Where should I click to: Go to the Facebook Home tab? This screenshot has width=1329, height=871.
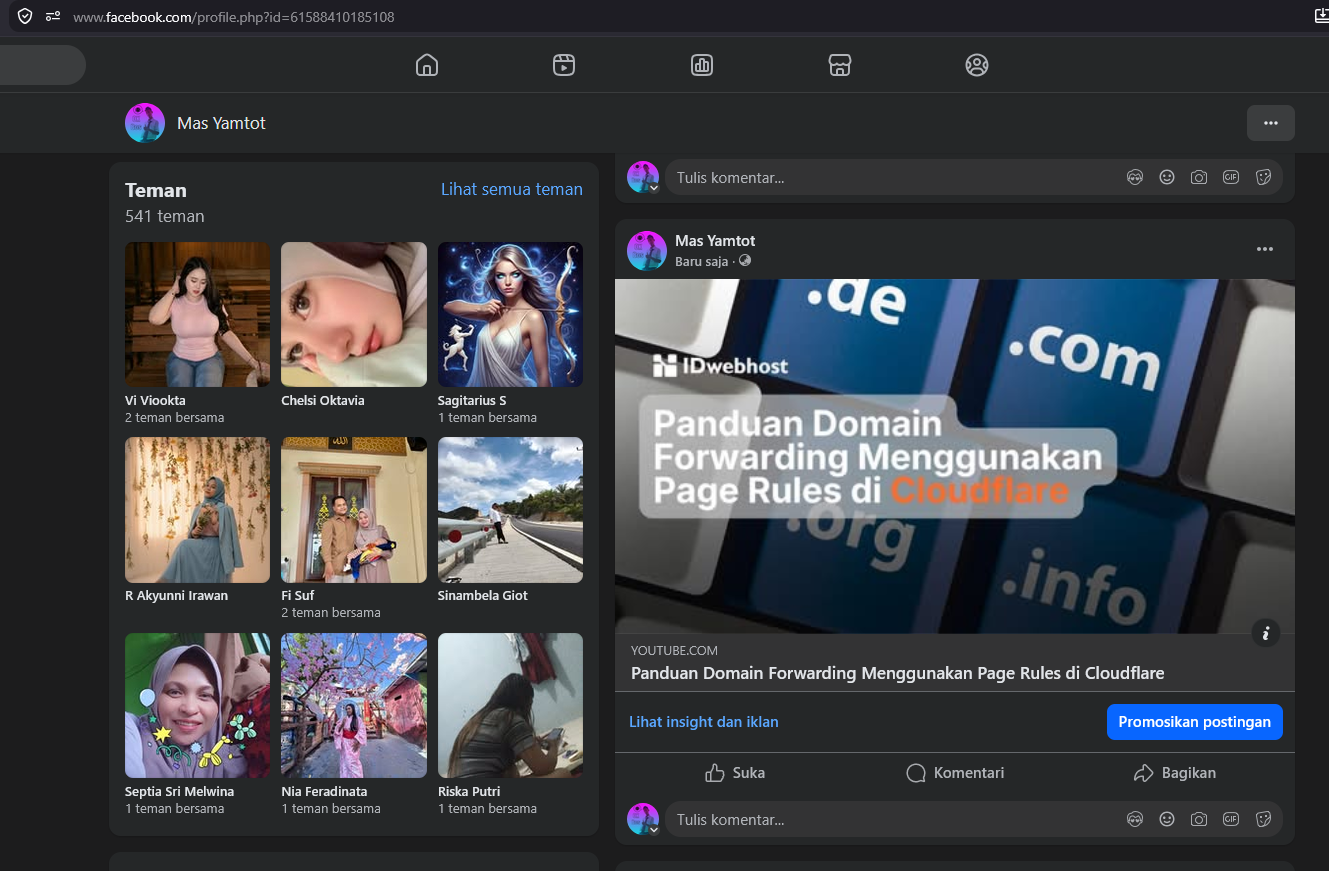coord(427,65)
